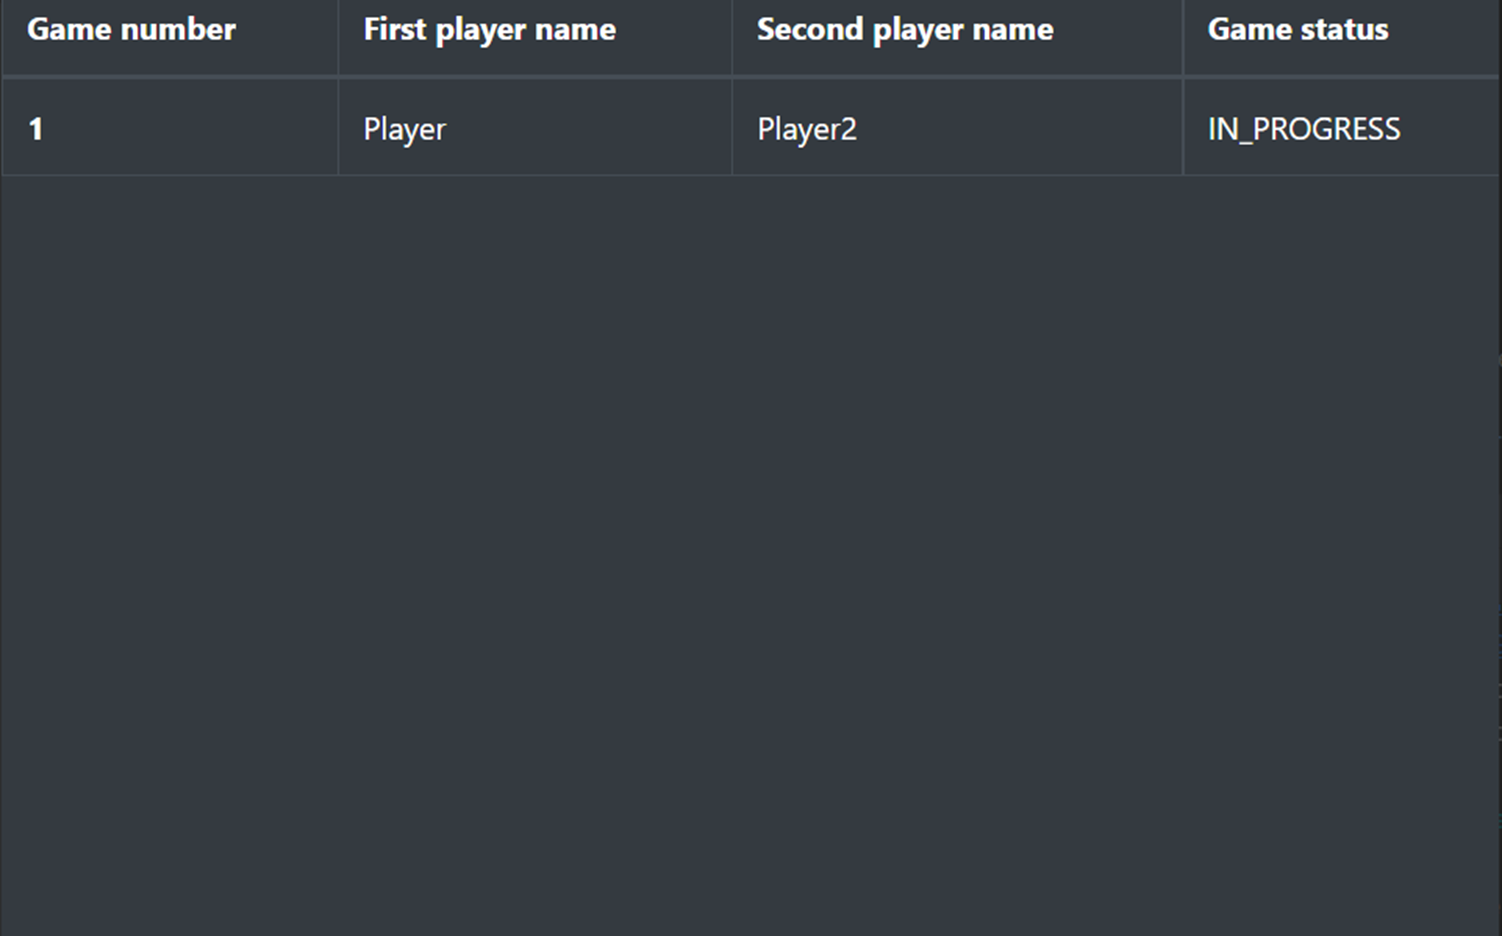Click the Player2 cell in the table
Viewport: 1502px width, 936px height.
click(806, 128)
